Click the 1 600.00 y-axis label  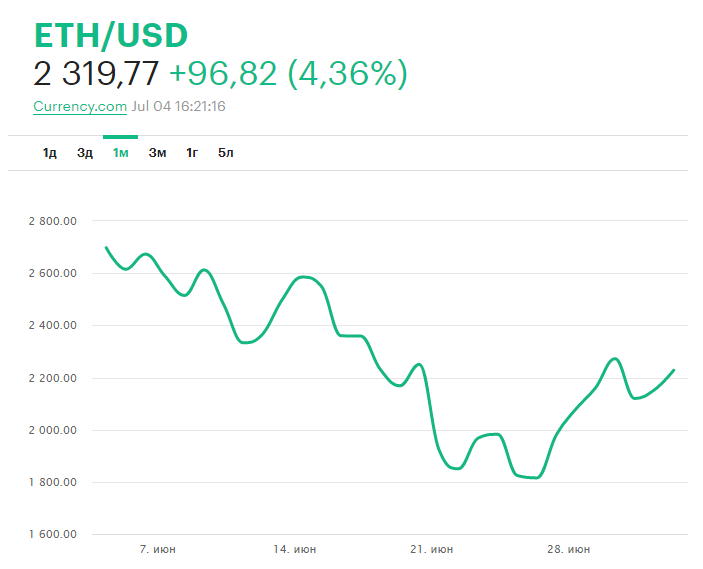55,534
